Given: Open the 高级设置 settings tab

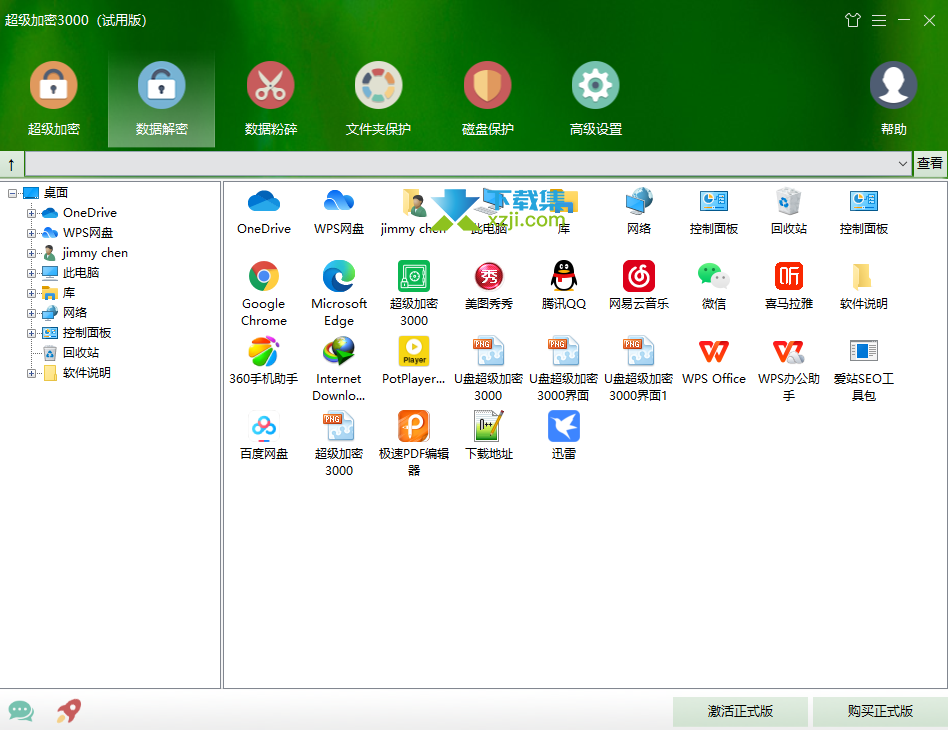Looking at the screenshot, I should tap(596, 99).
